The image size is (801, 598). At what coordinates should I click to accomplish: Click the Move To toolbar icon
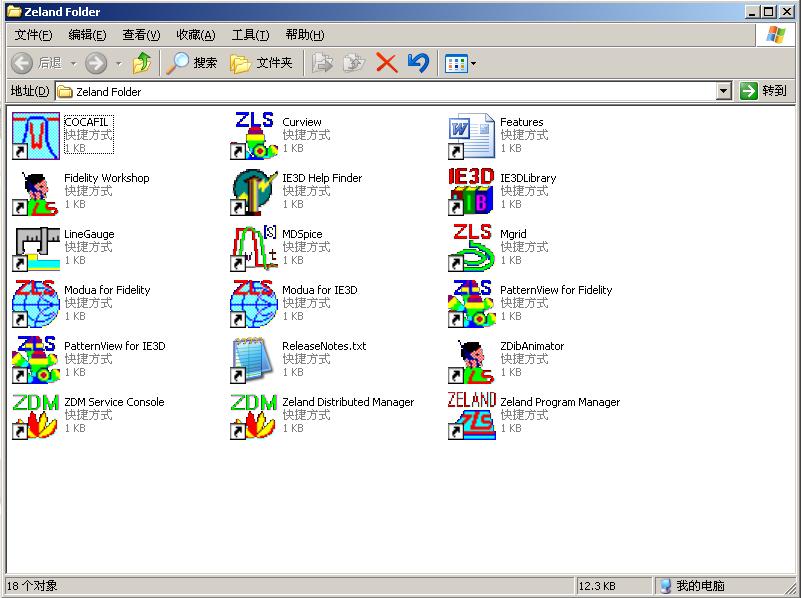322,63
